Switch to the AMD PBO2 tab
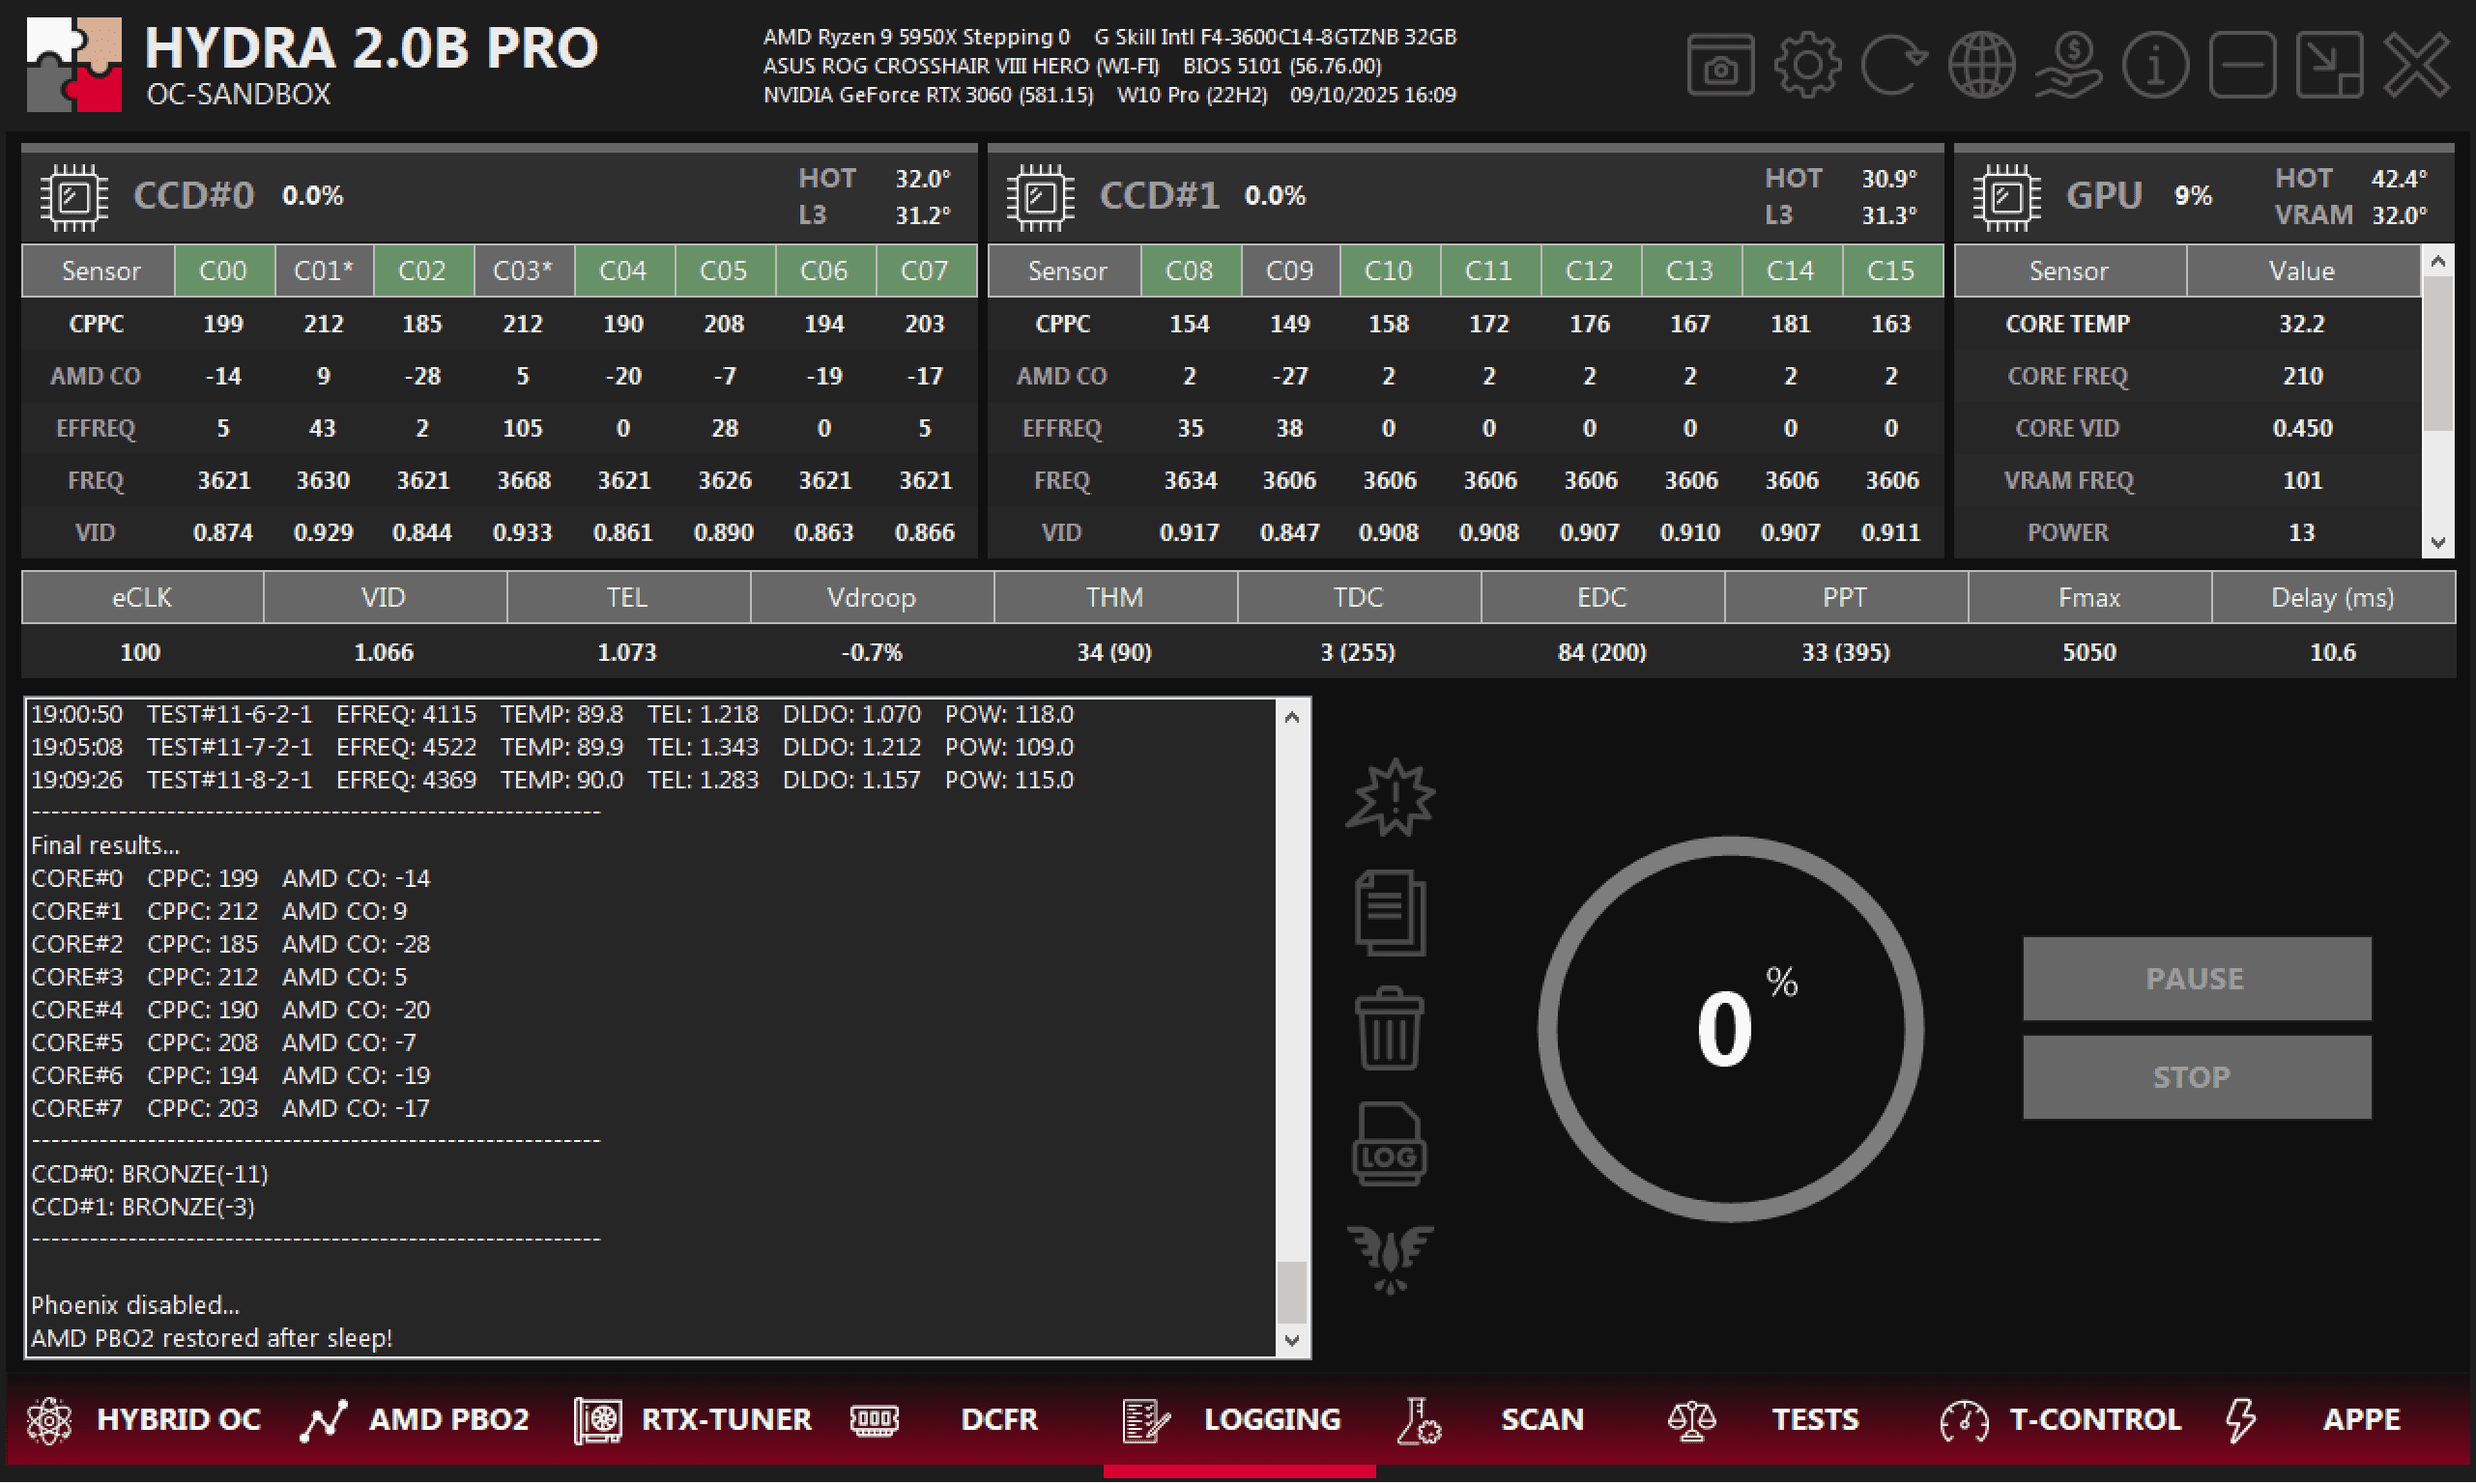The image size is (2476, 1484). [415, 1420]
